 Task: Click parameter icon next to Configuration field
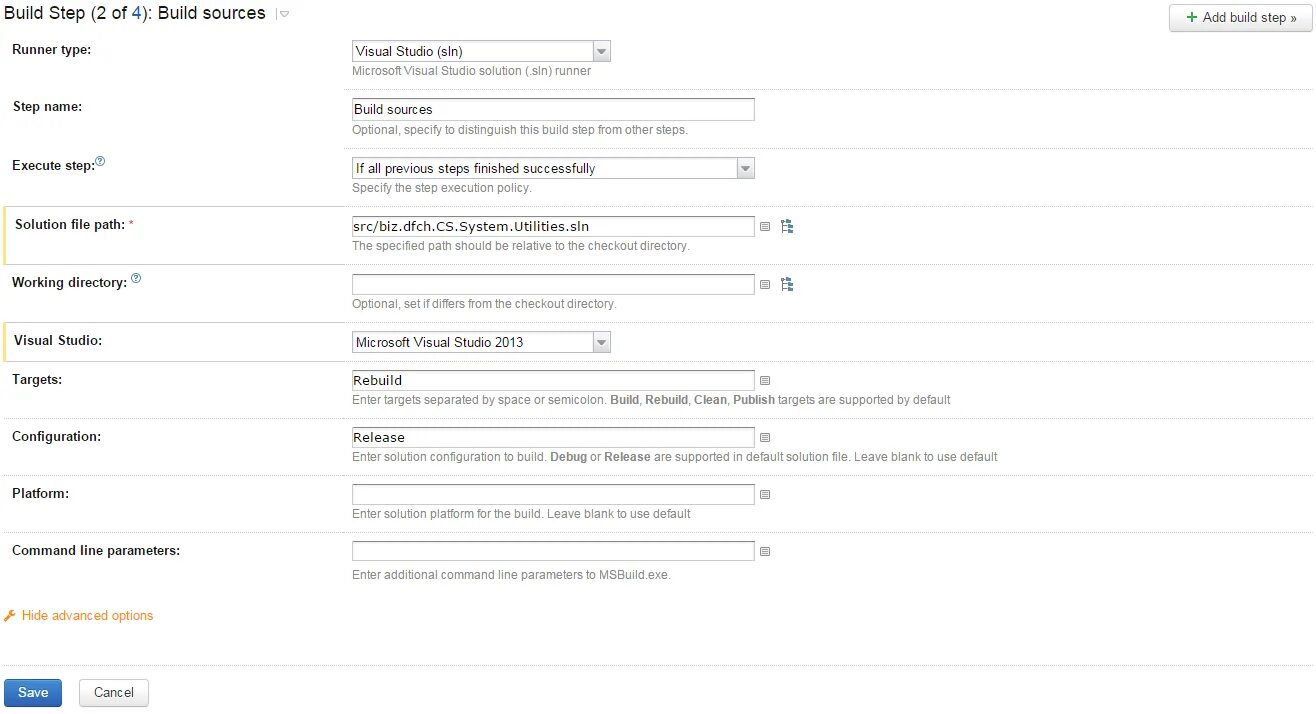765,438
